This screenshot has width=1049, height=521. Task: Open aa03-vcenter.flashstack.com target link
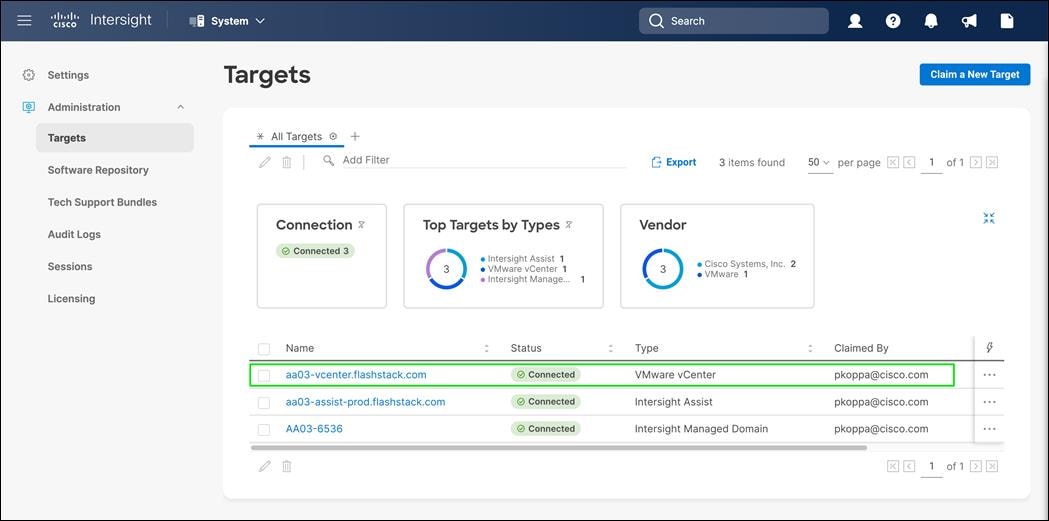point(356,375)
